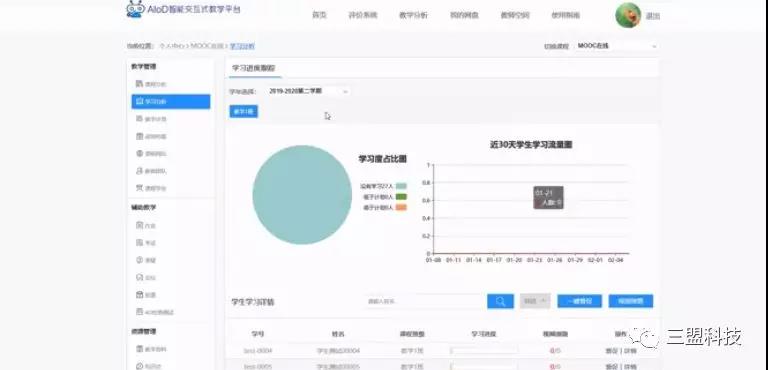The image size is (768, 370).
Task: Expand the MOOC在线 course switch dropdown
Action: pos(616,46)
